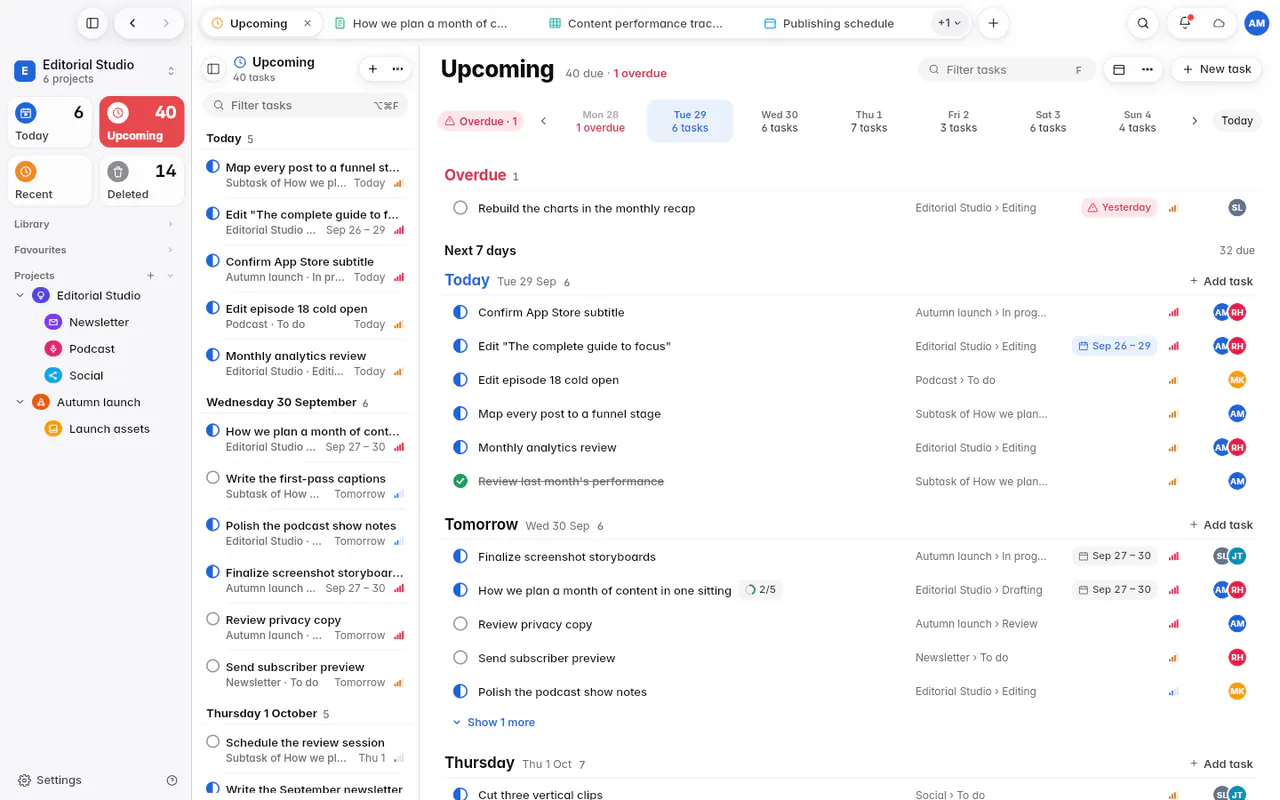Open the Deleted smart list tile
The width and height of the screenshot is (1280, 800).
click(x=142, y=180)
